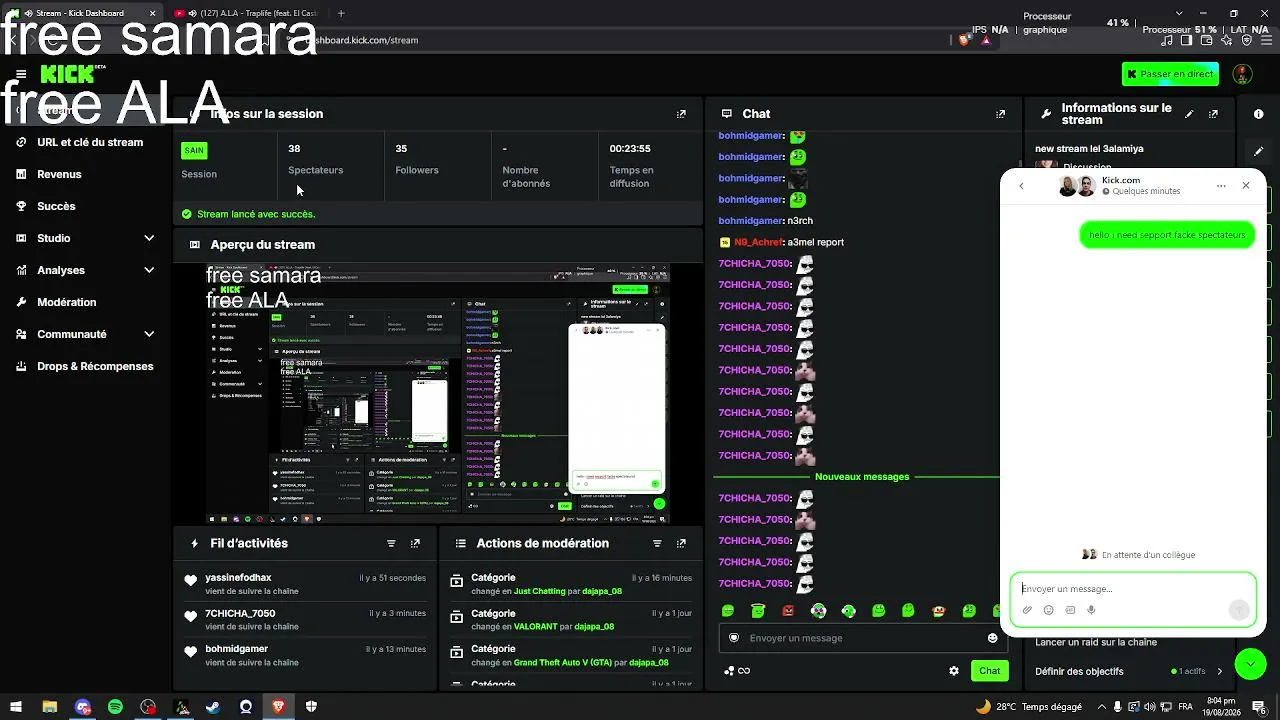Filter the Fil d'activités feed
Screen dimensions: 1280x720
click(x=391, y=543)
